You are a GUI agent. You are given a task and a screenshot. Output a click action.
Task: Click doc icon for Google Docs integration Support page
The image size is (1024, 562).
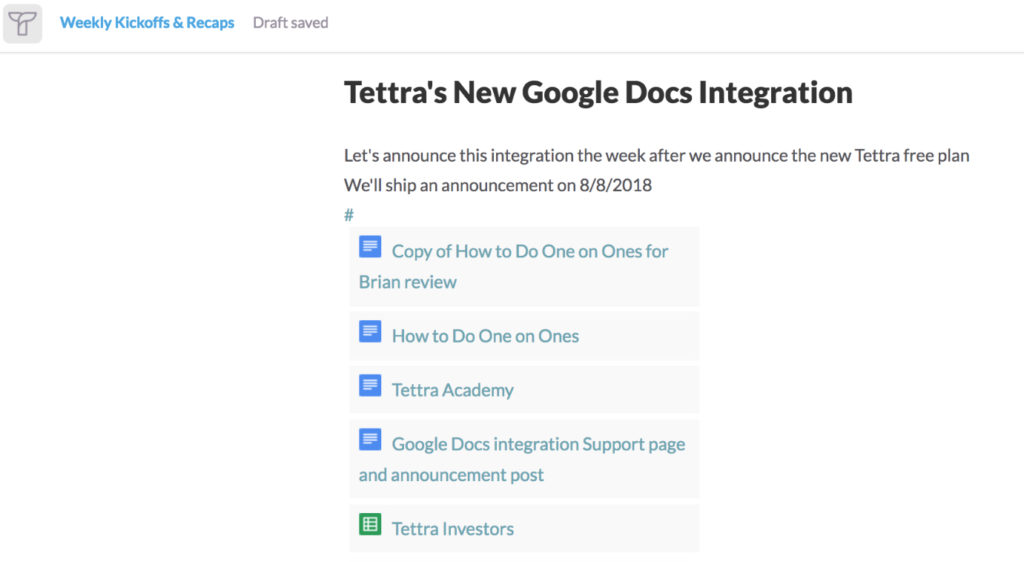[370, 440]
